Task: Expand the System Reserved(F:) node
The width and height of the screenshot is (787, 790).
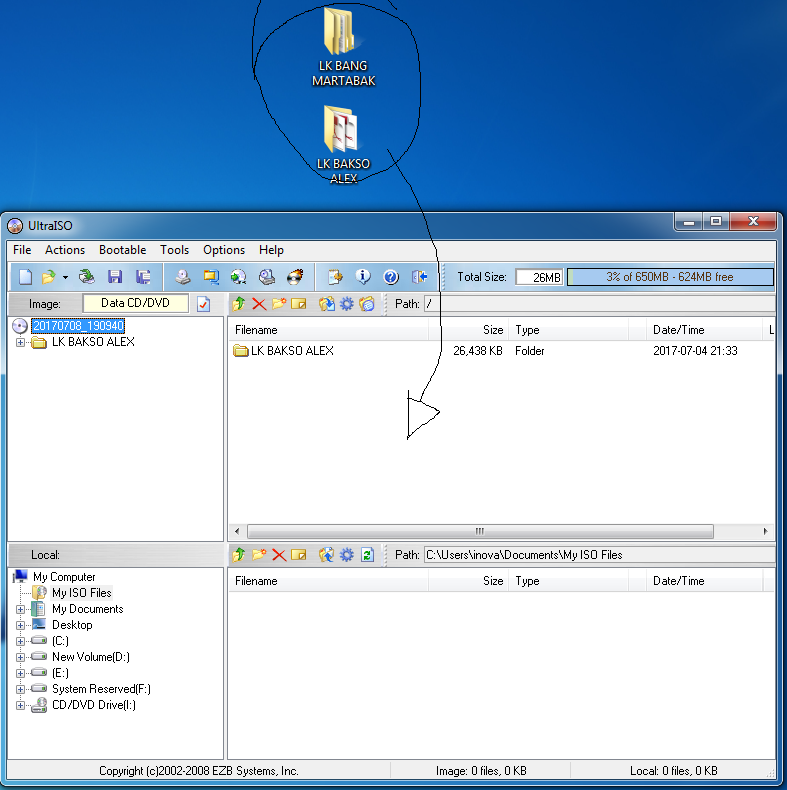Action: pyautogui.click(x=20, y=689)
